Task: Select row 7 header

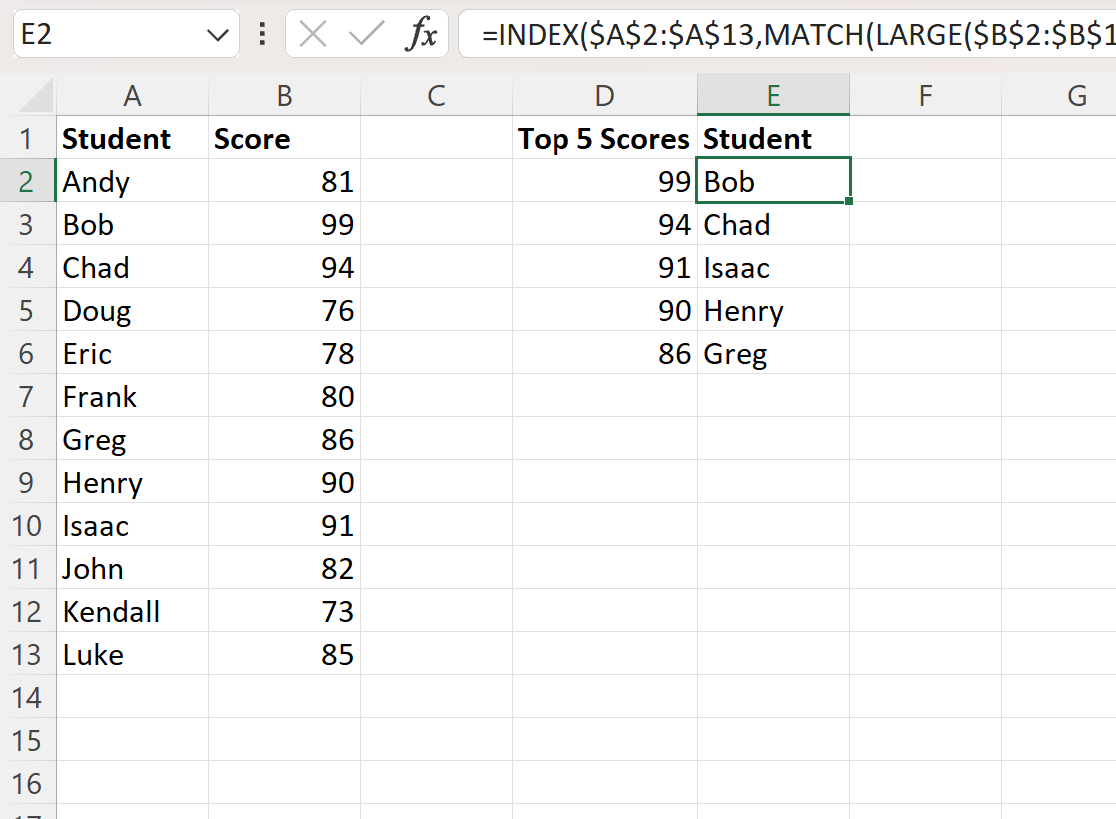Action: click(27, 396)
